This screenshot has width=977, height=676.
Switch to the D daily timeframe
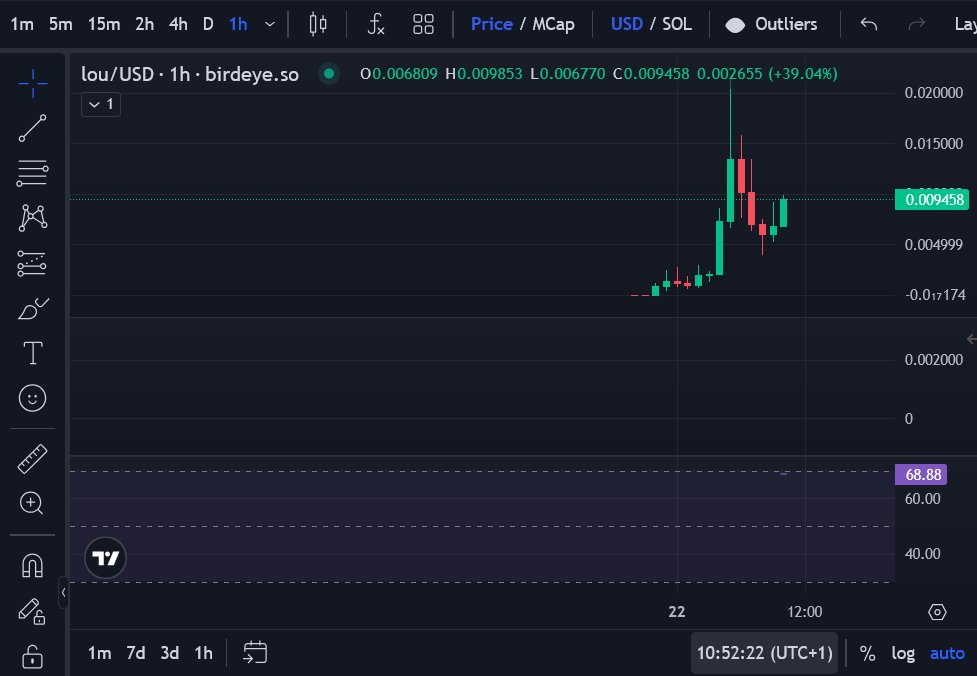tap(208, 24)
